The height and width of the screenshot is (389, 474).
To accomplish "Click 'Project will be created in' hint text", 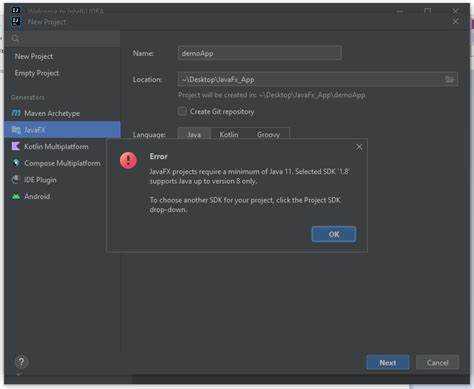I will (x=272, y=95).
